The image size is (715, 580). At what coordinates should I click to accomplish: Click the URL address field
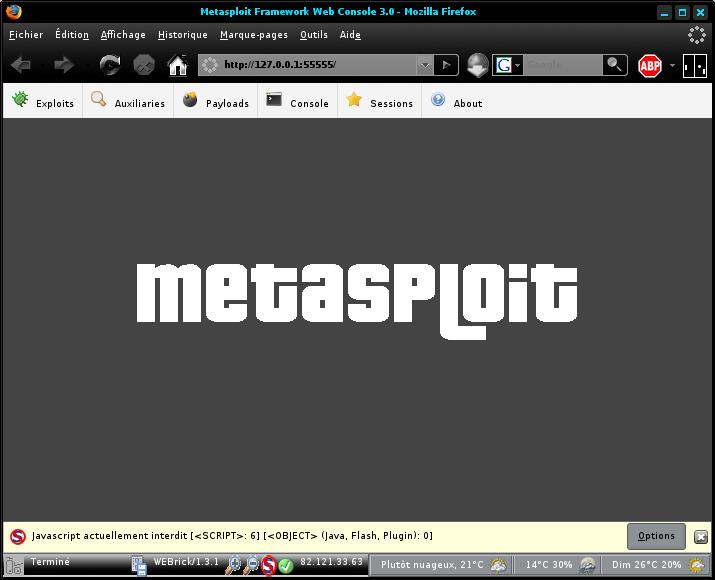(x=317, y=65)
